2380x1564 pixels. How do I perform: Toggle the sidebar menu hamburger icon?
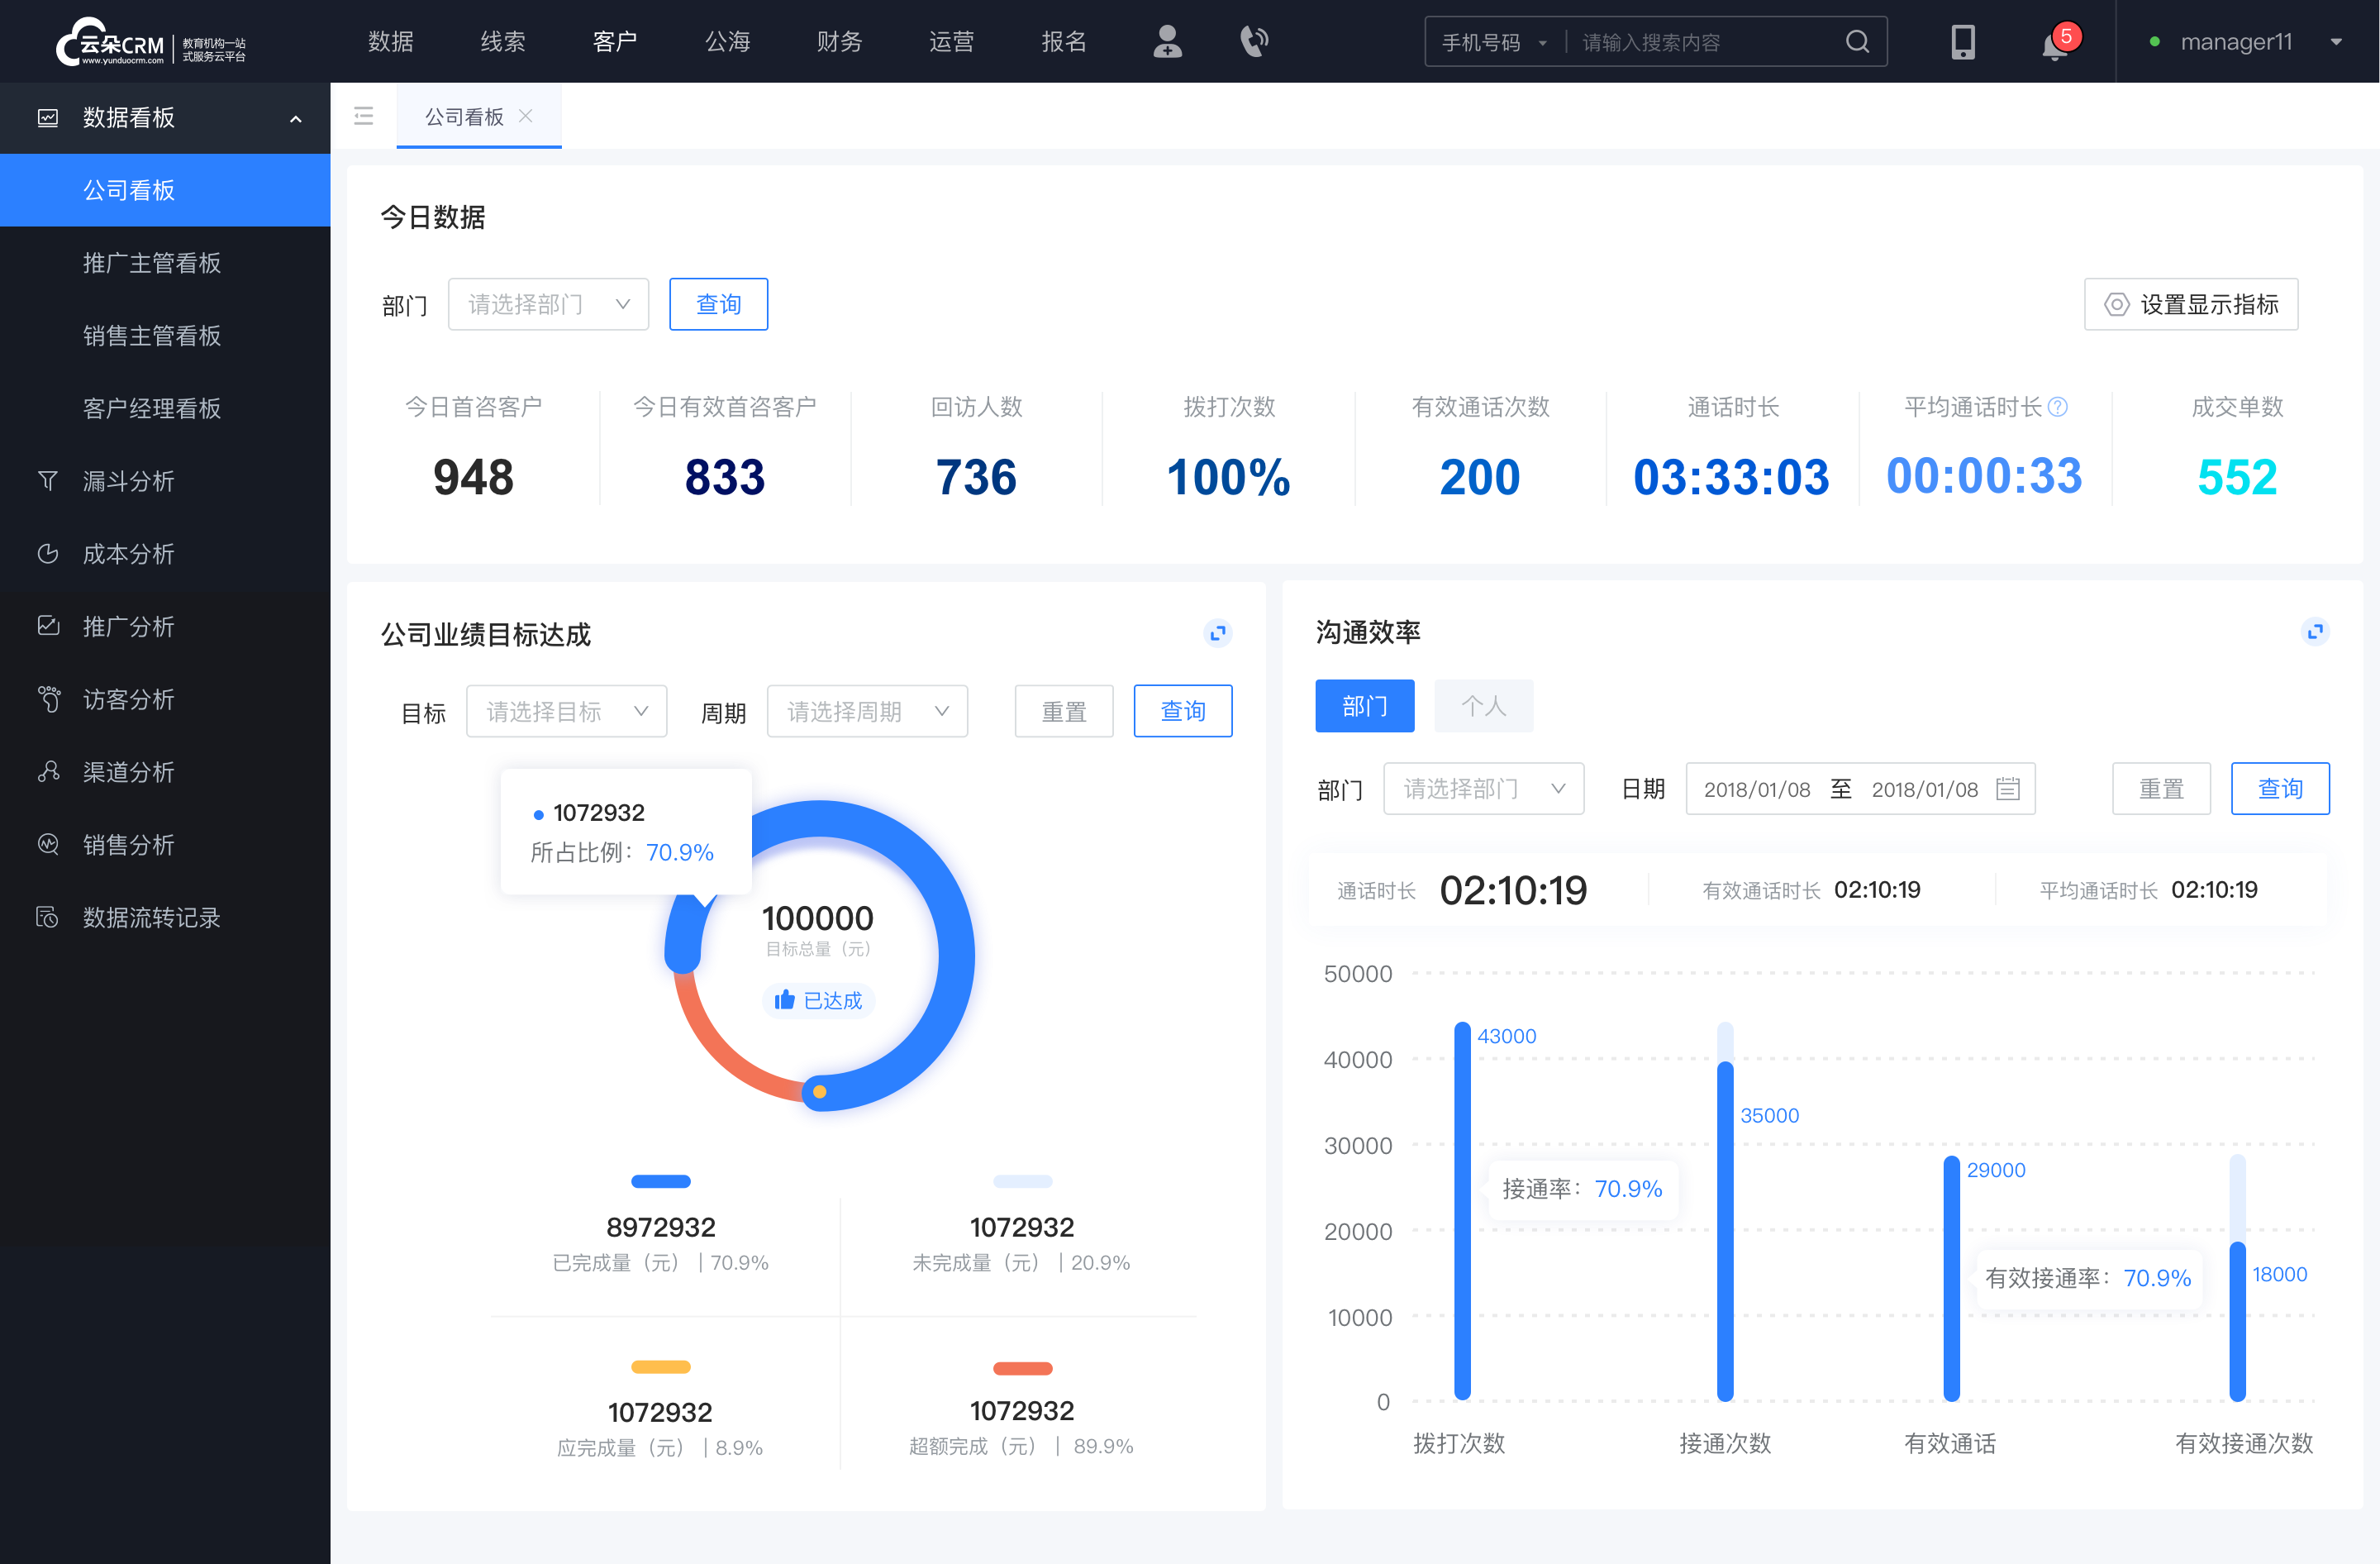(x=363, y=117)
